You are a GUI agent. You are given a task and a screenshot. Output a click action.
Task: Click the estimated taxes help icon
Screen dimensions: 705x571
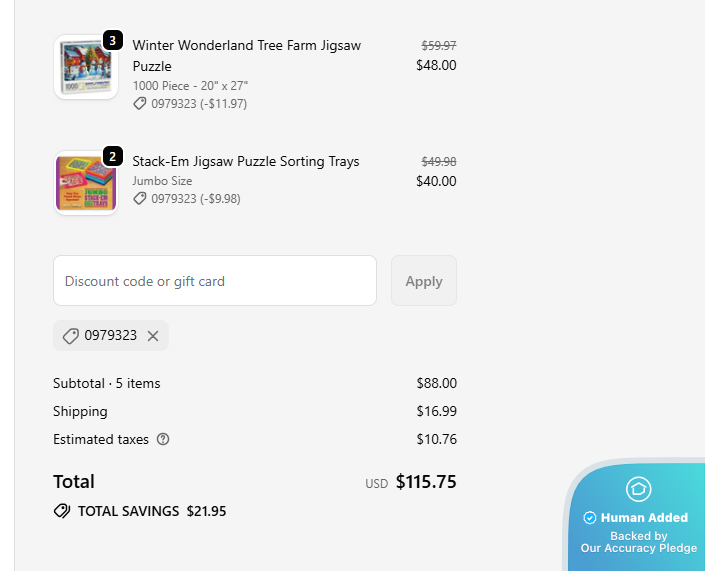point(163,439)
